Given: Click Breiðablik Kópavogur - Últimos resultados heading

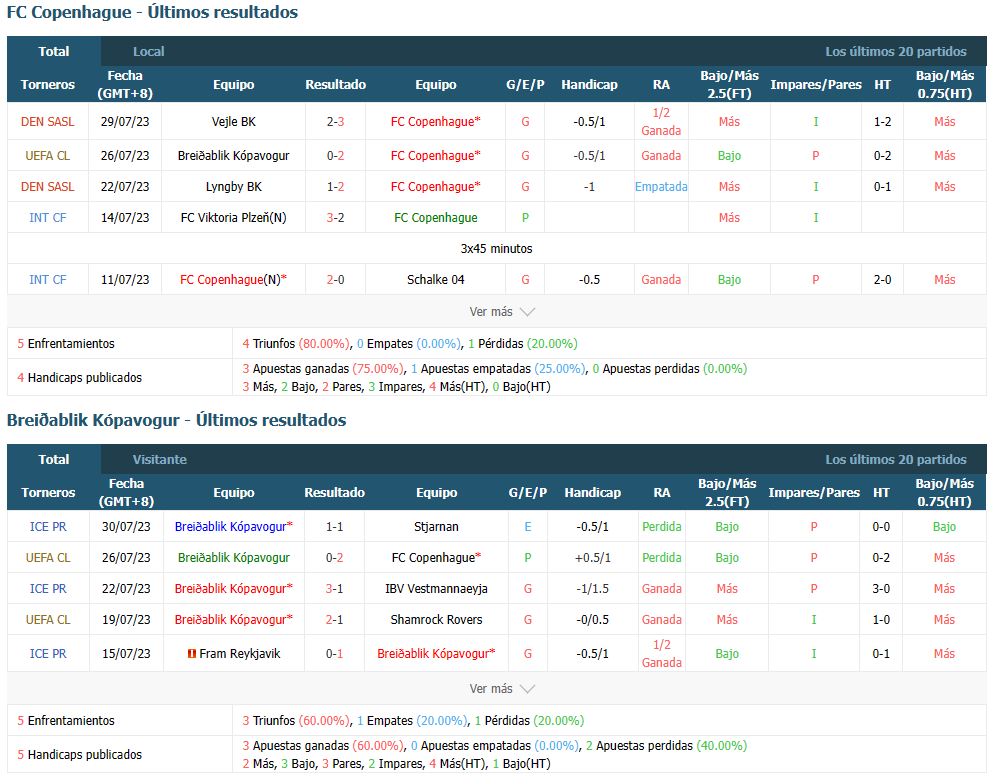Looking at the screenshot, I should [177, 420].
